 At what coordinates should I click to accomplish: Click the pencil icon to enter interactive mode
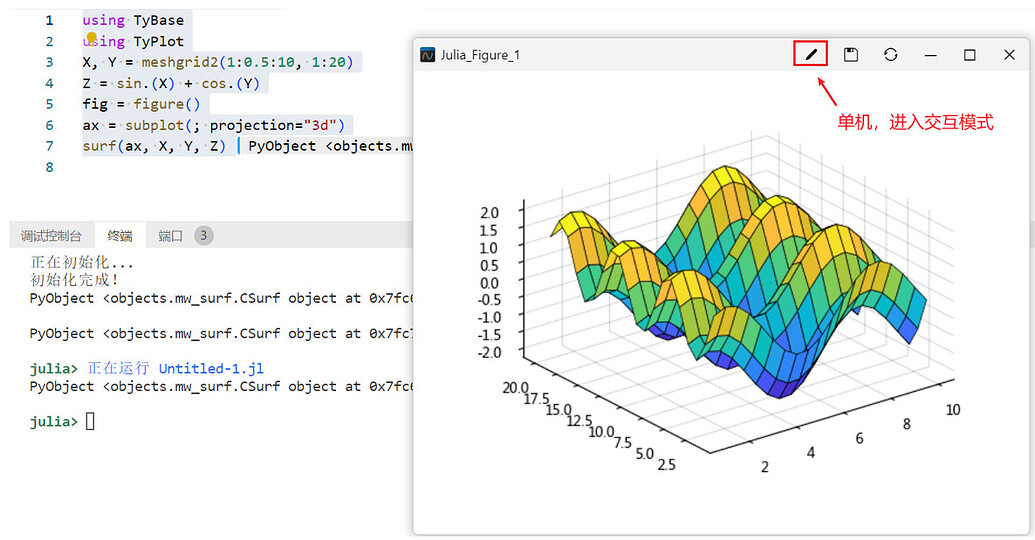click(811, 55)
